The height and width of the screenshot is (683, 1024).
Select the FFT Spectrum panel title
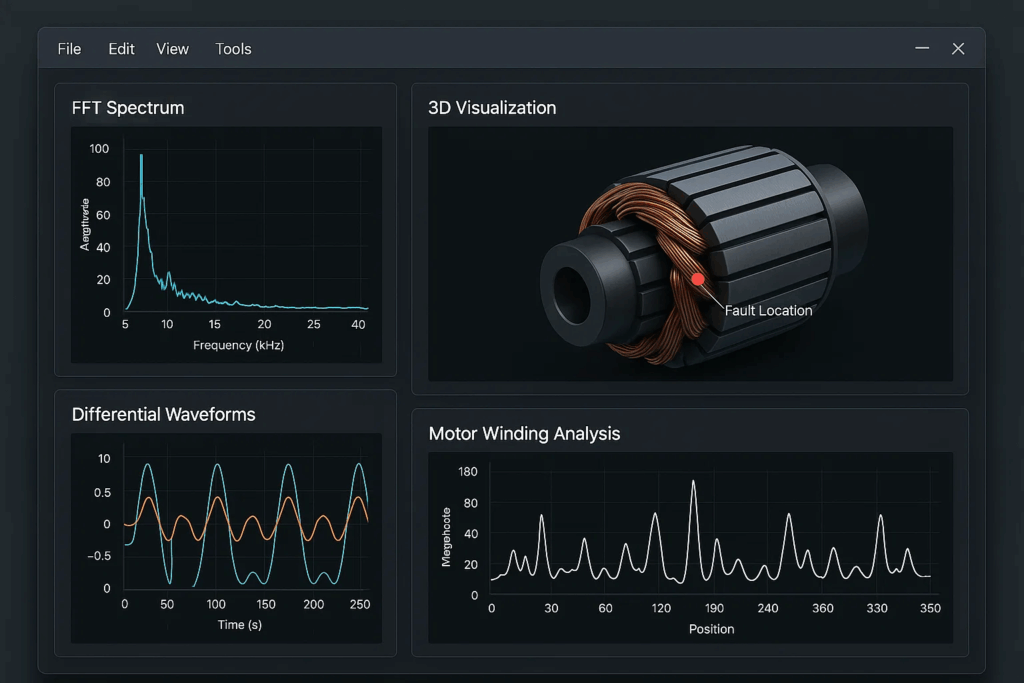coord(128,108)
